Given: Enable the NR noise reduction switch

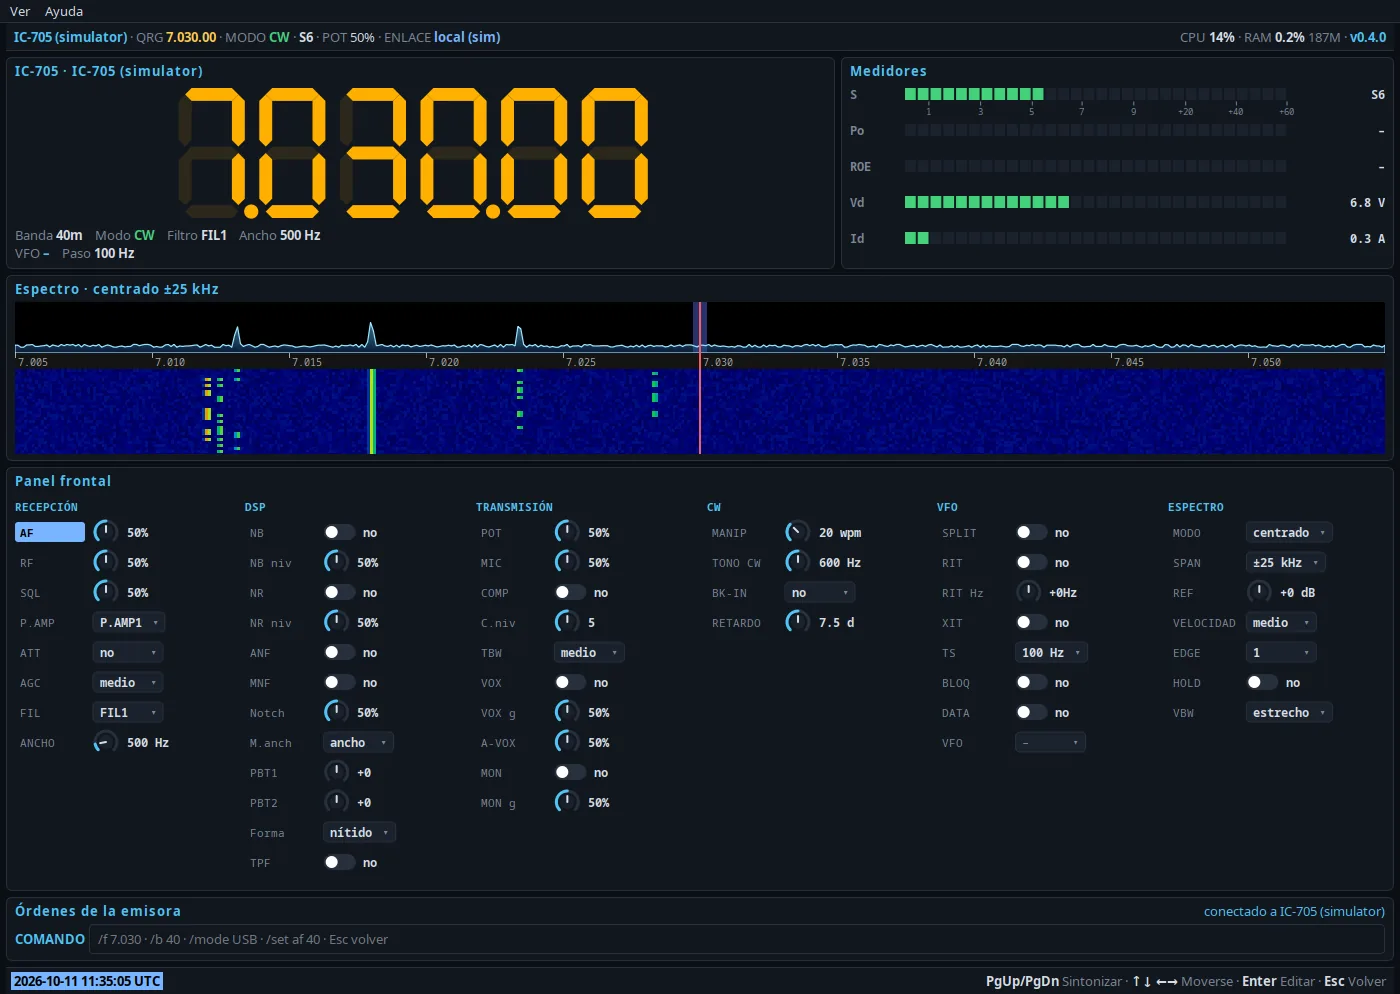Looking at the screenshot, I should click(x=339, y=593).
